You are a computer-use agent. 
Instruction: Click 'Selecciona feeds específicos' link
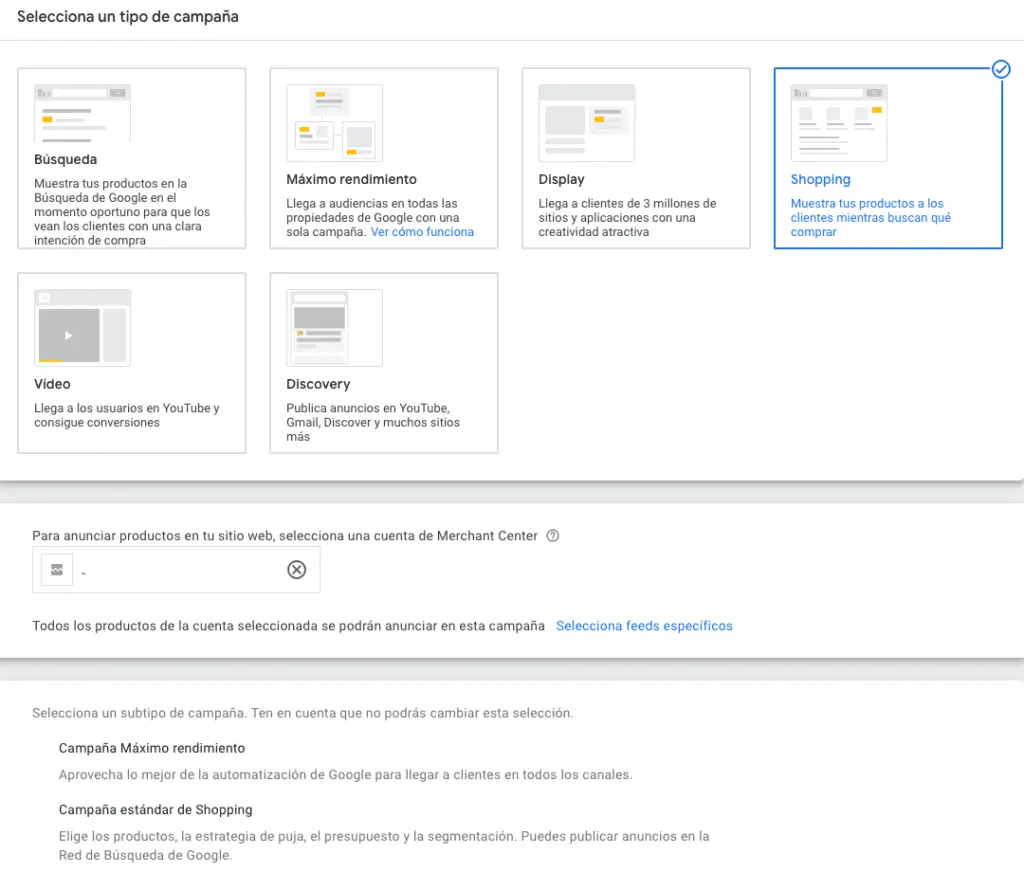click(x=644, y=626)
